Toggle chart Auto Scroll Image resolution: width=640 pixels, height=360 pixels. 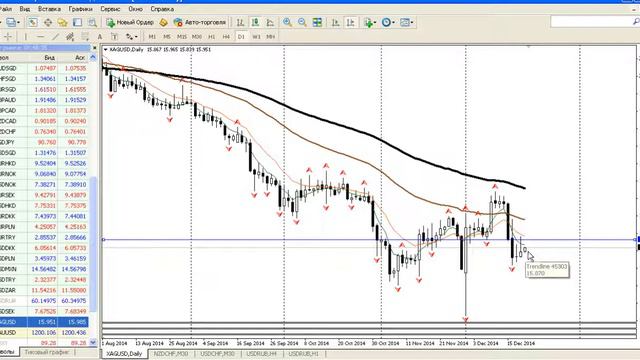pos(336,22)
